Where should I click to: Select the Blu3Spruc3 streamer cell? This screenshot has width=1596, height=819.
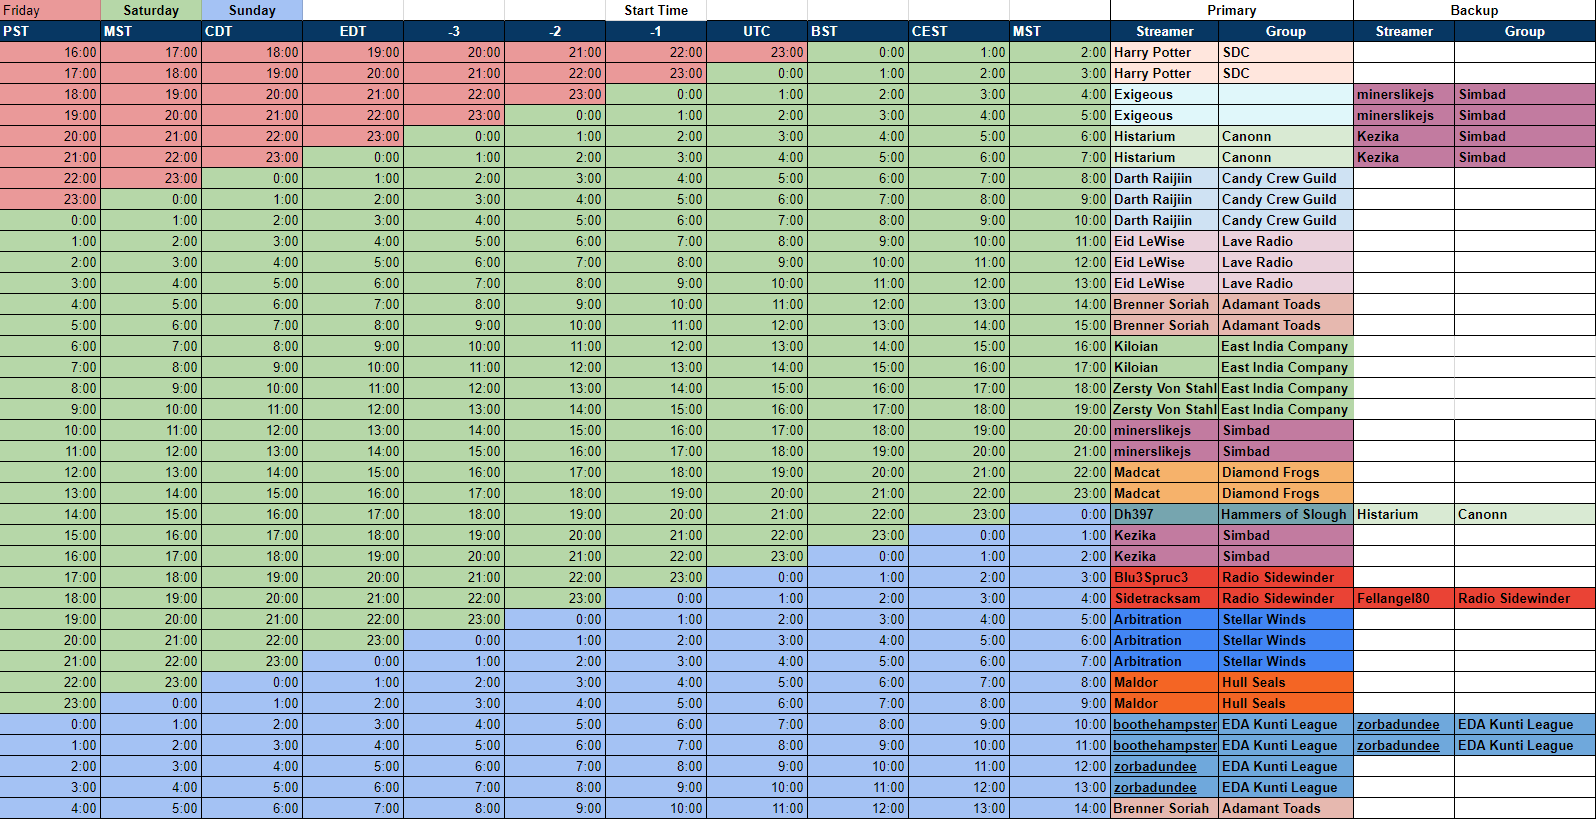click(x=1164, y=577)
